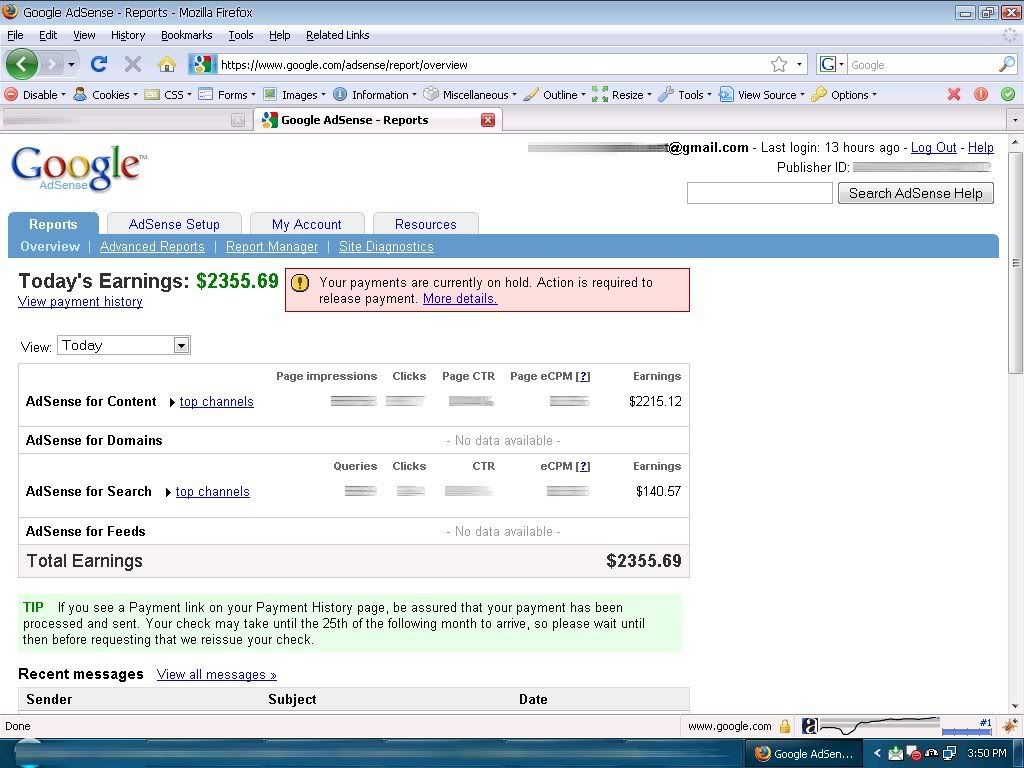
Task: Click the AdSense help search input field
Action: [760, 193]
